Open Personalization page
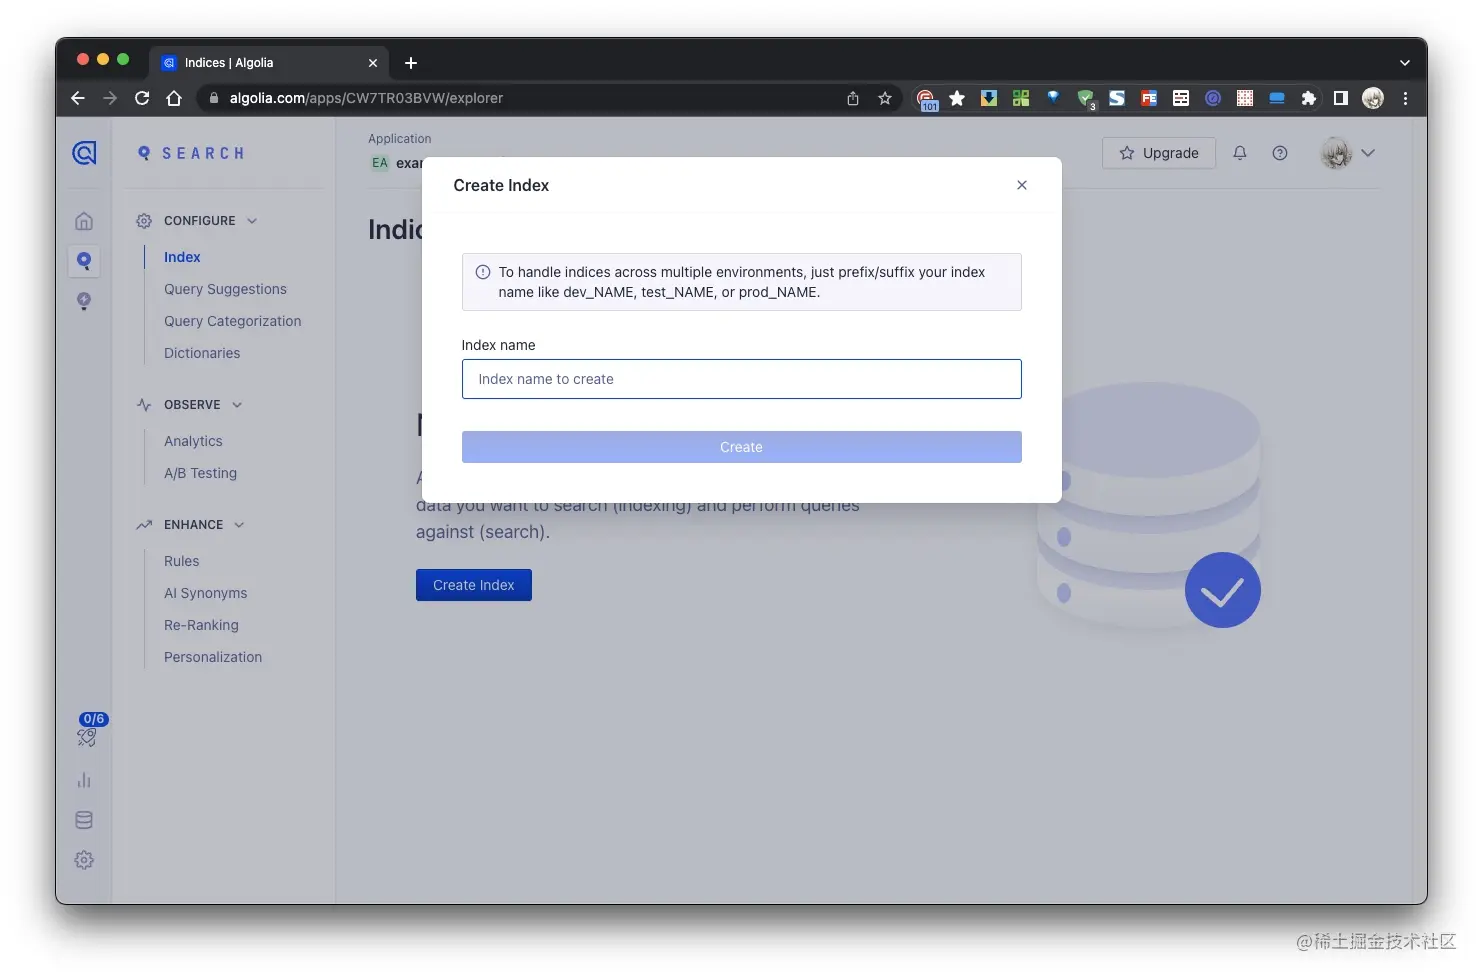Image resolution: width=1483 pixels, height=978 pixels. 213,657
